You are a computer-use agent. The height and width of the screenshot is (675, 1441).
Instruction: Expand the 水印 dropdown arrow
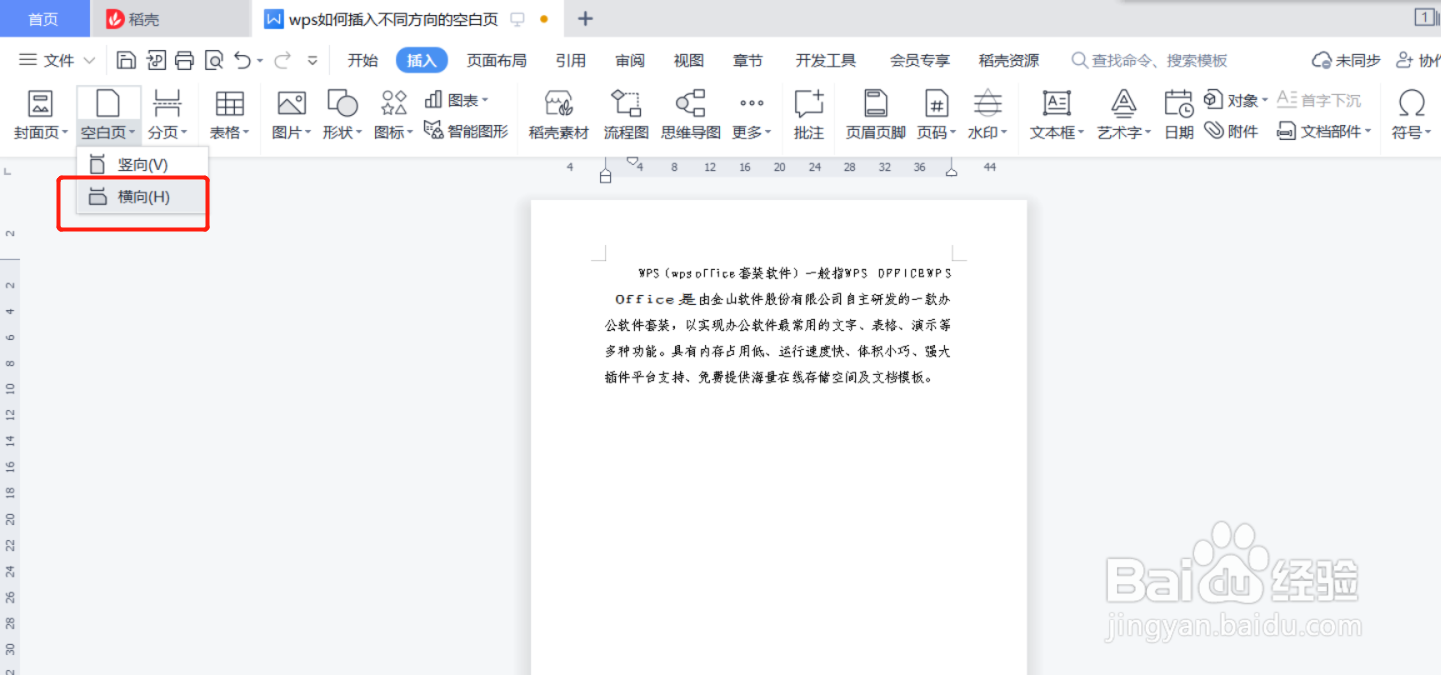(x=1004, y=133)
